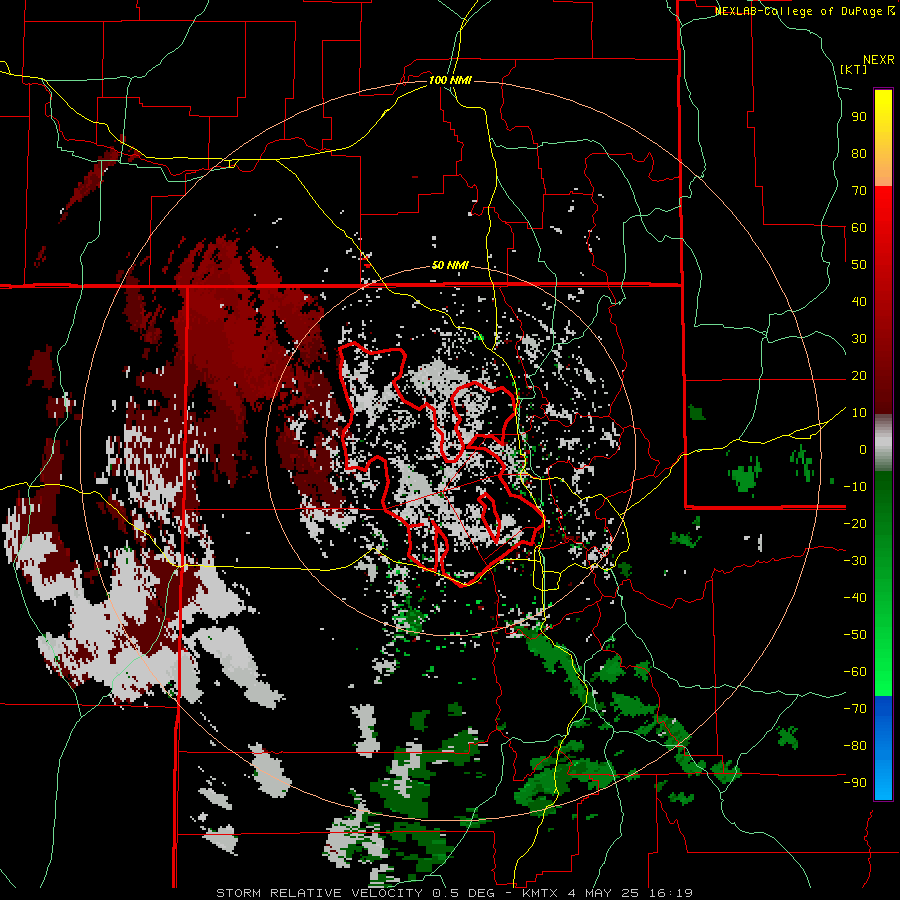The width and height of the screenshot is (900, 900).
Task: Click the 60 value on velocity scale
Action: [859, 228]
